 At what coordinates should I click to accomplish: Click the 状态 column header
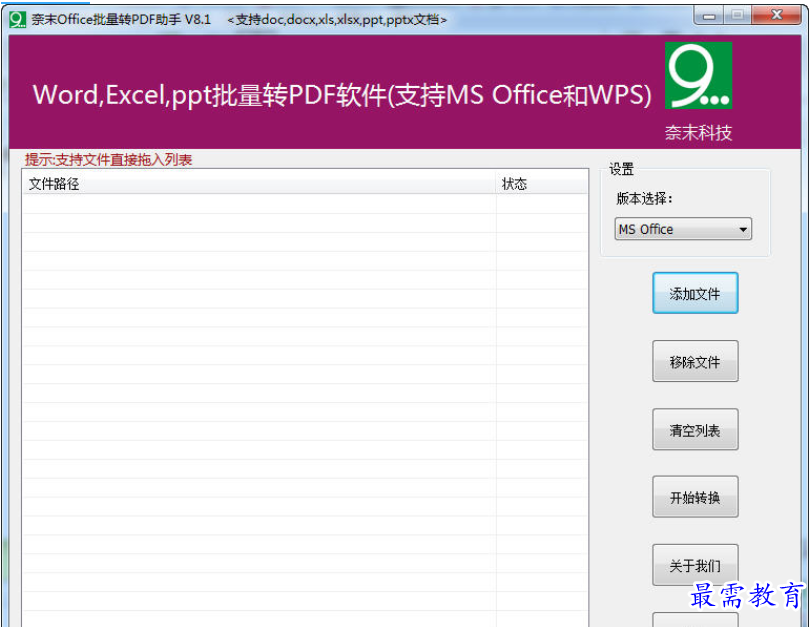(542, 183)
